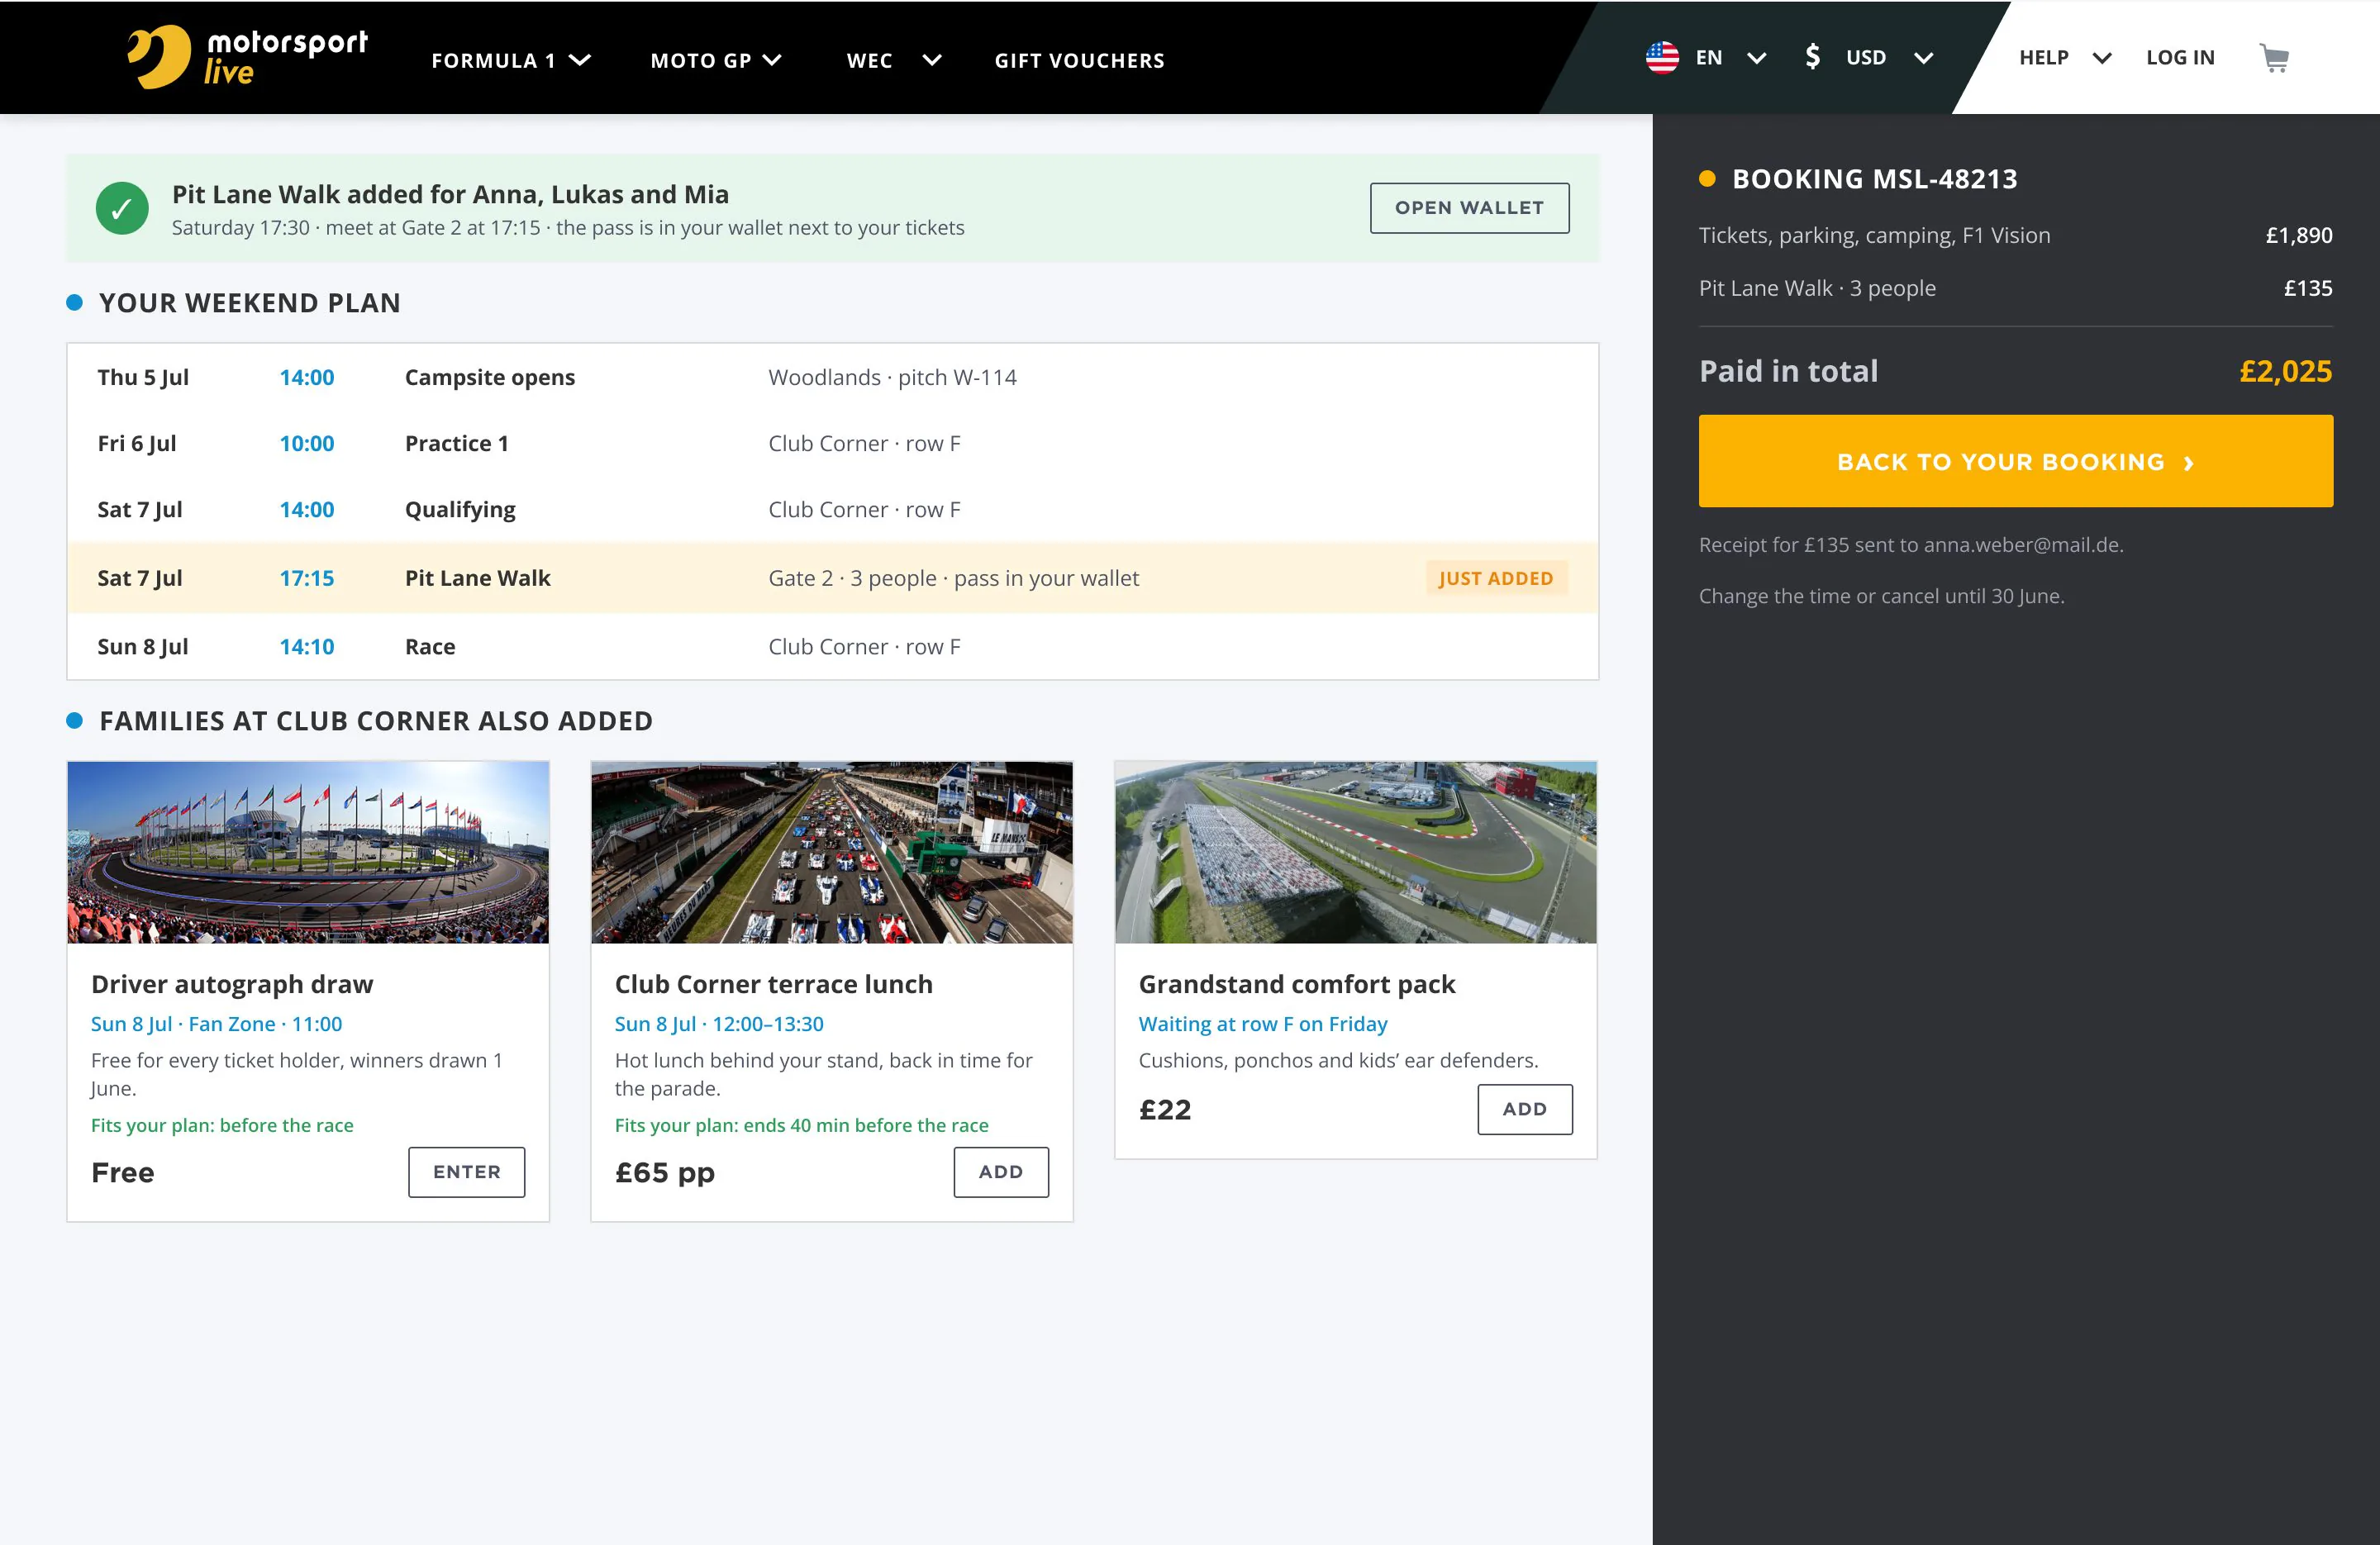Click the Grandstand comfort pack title

coord(1296,984)
